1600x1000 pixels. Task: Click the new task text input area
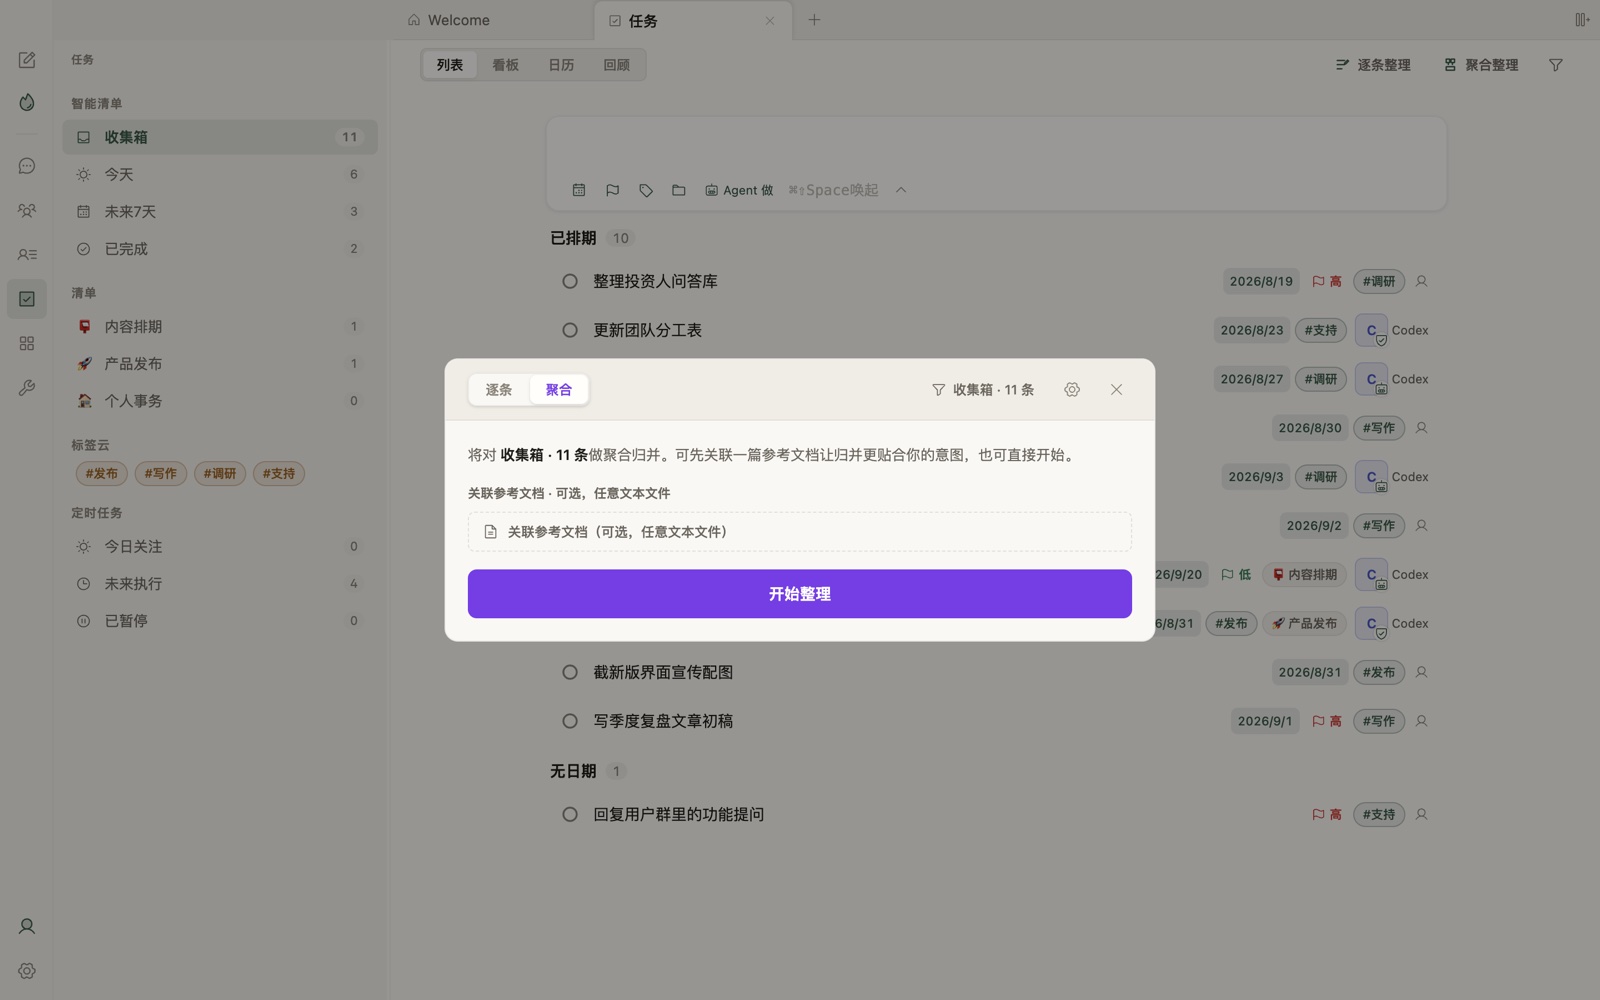pos(996,147)
